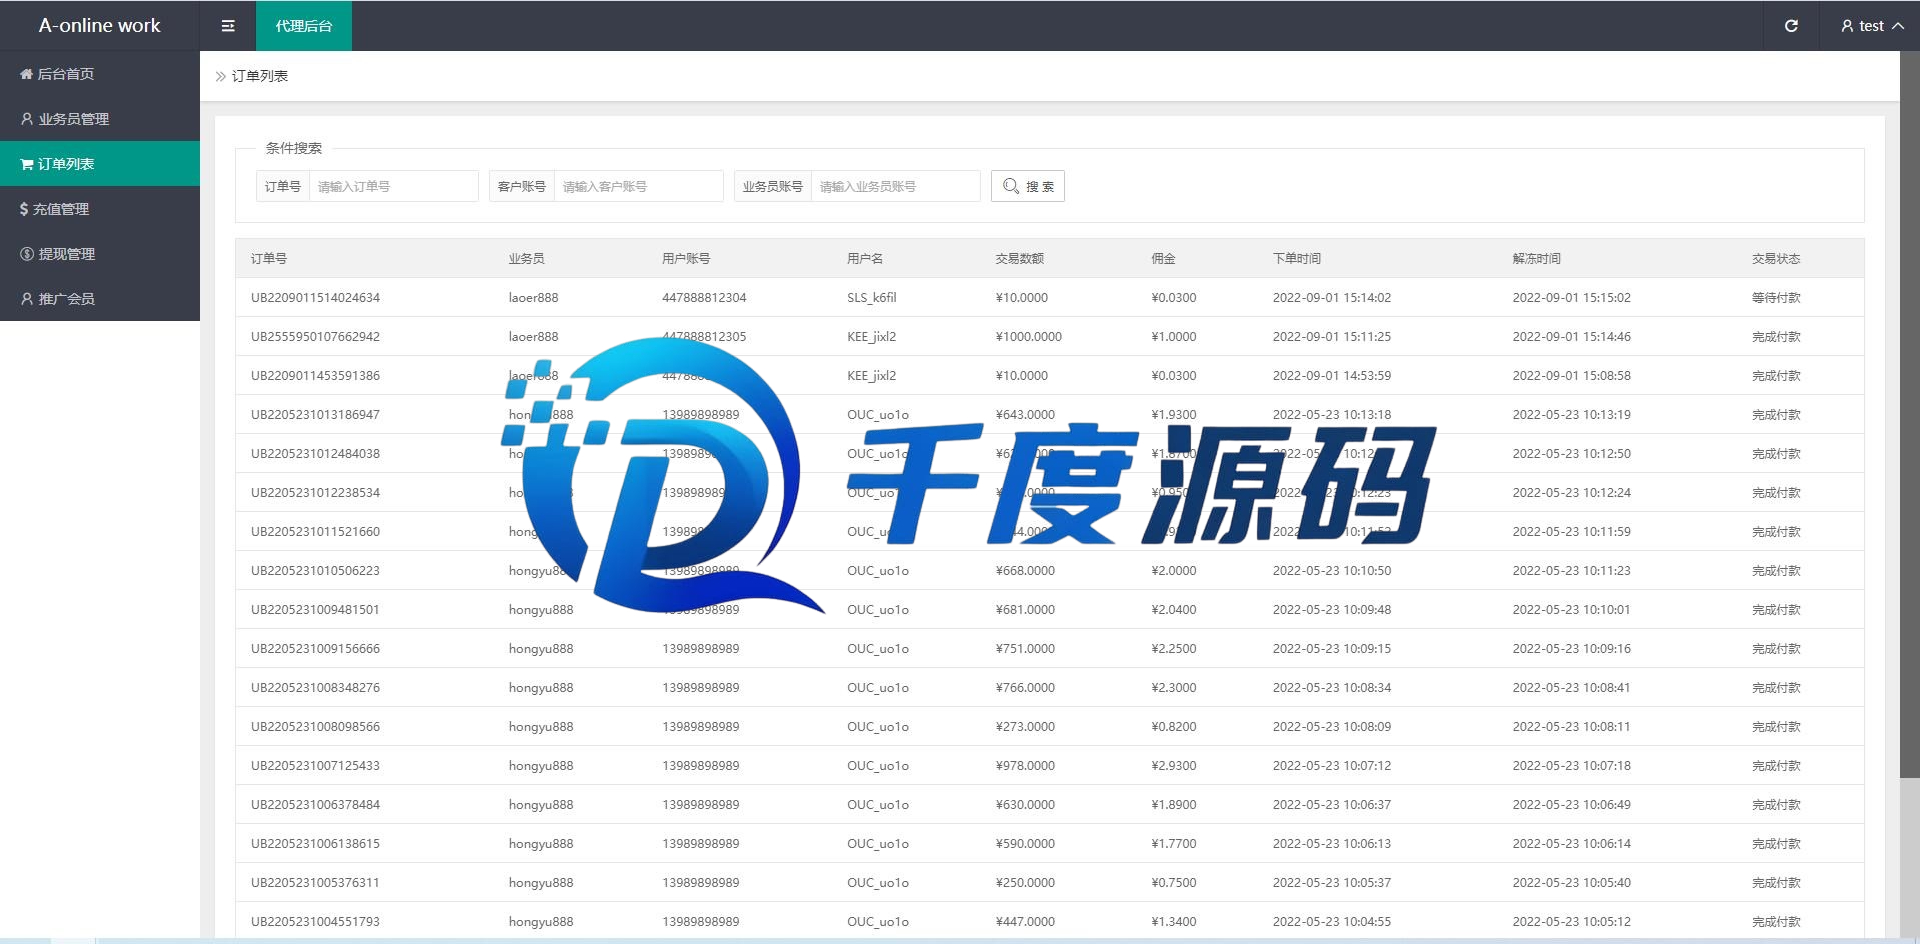Toggle the sidebar collapse hamburger icon
1920x944 pixels.
point(228,26)
